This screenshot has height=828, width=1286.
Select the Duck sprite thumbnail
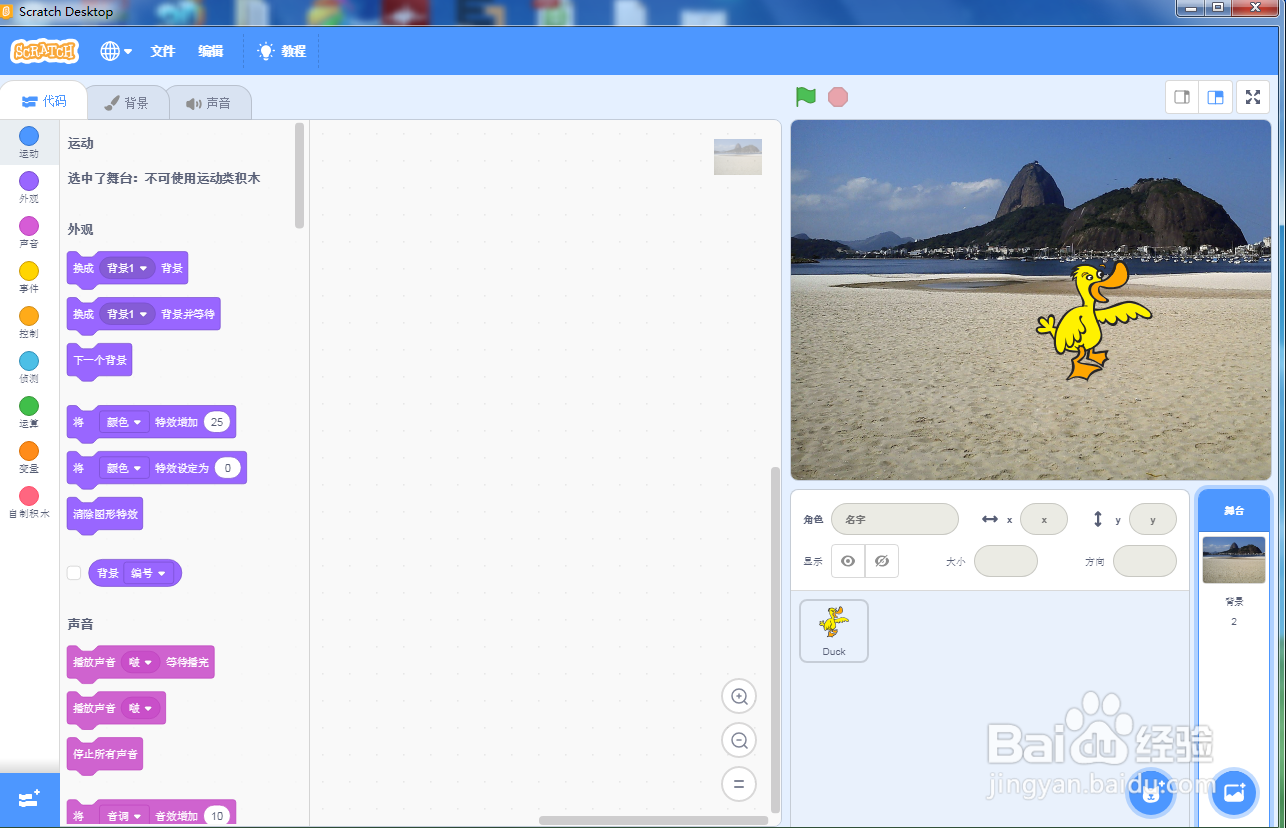tap(834, 630)
